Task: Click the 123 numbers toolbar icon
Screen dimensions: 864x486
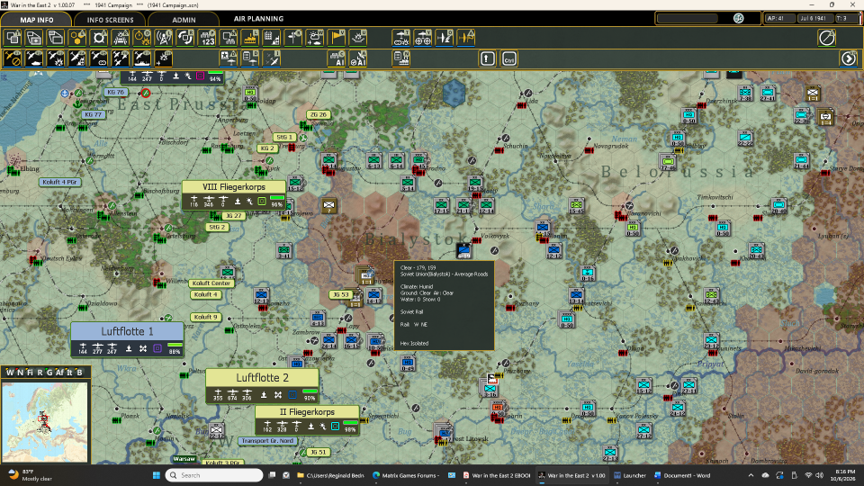Action: tap(207, 37)
